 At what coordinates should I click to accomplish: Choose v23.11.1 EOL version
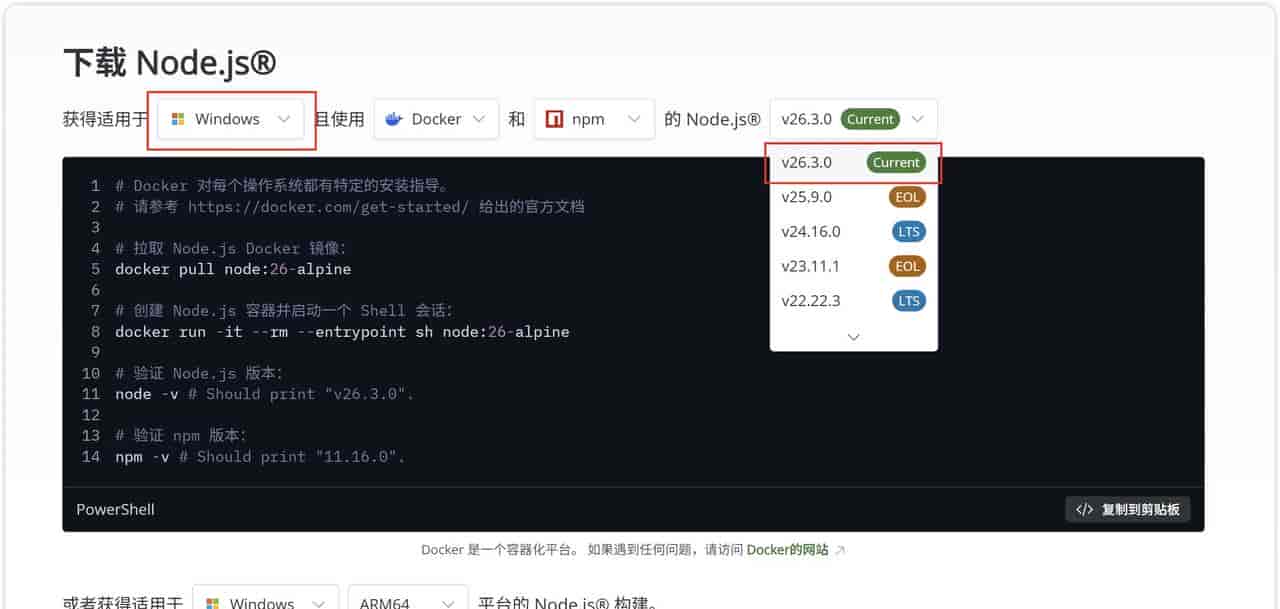pyautogui.click(x=853, y=266)
